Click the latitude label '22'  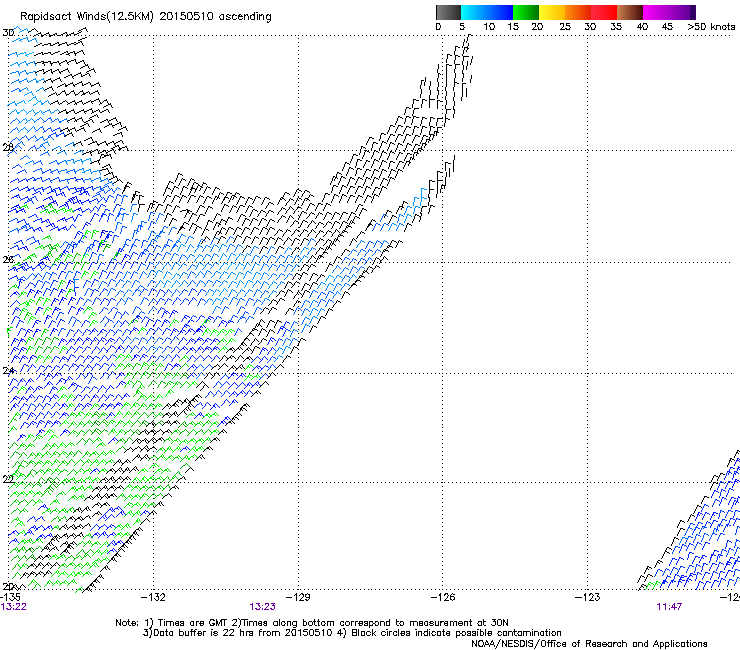tap(8, 479)
